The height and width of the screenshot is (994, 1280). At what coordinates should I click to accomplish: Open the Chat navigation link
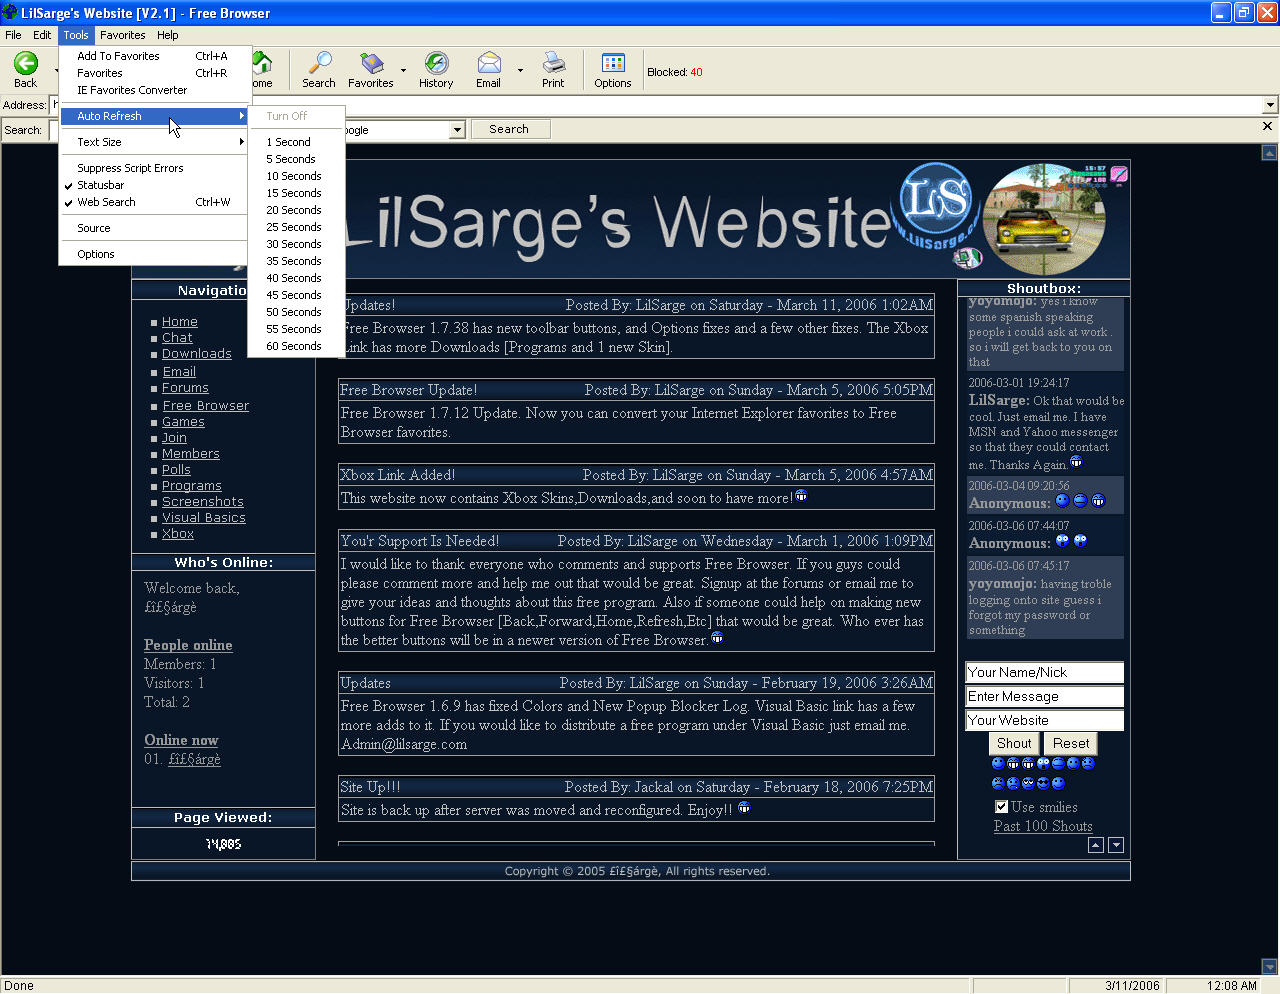[177, 338]
